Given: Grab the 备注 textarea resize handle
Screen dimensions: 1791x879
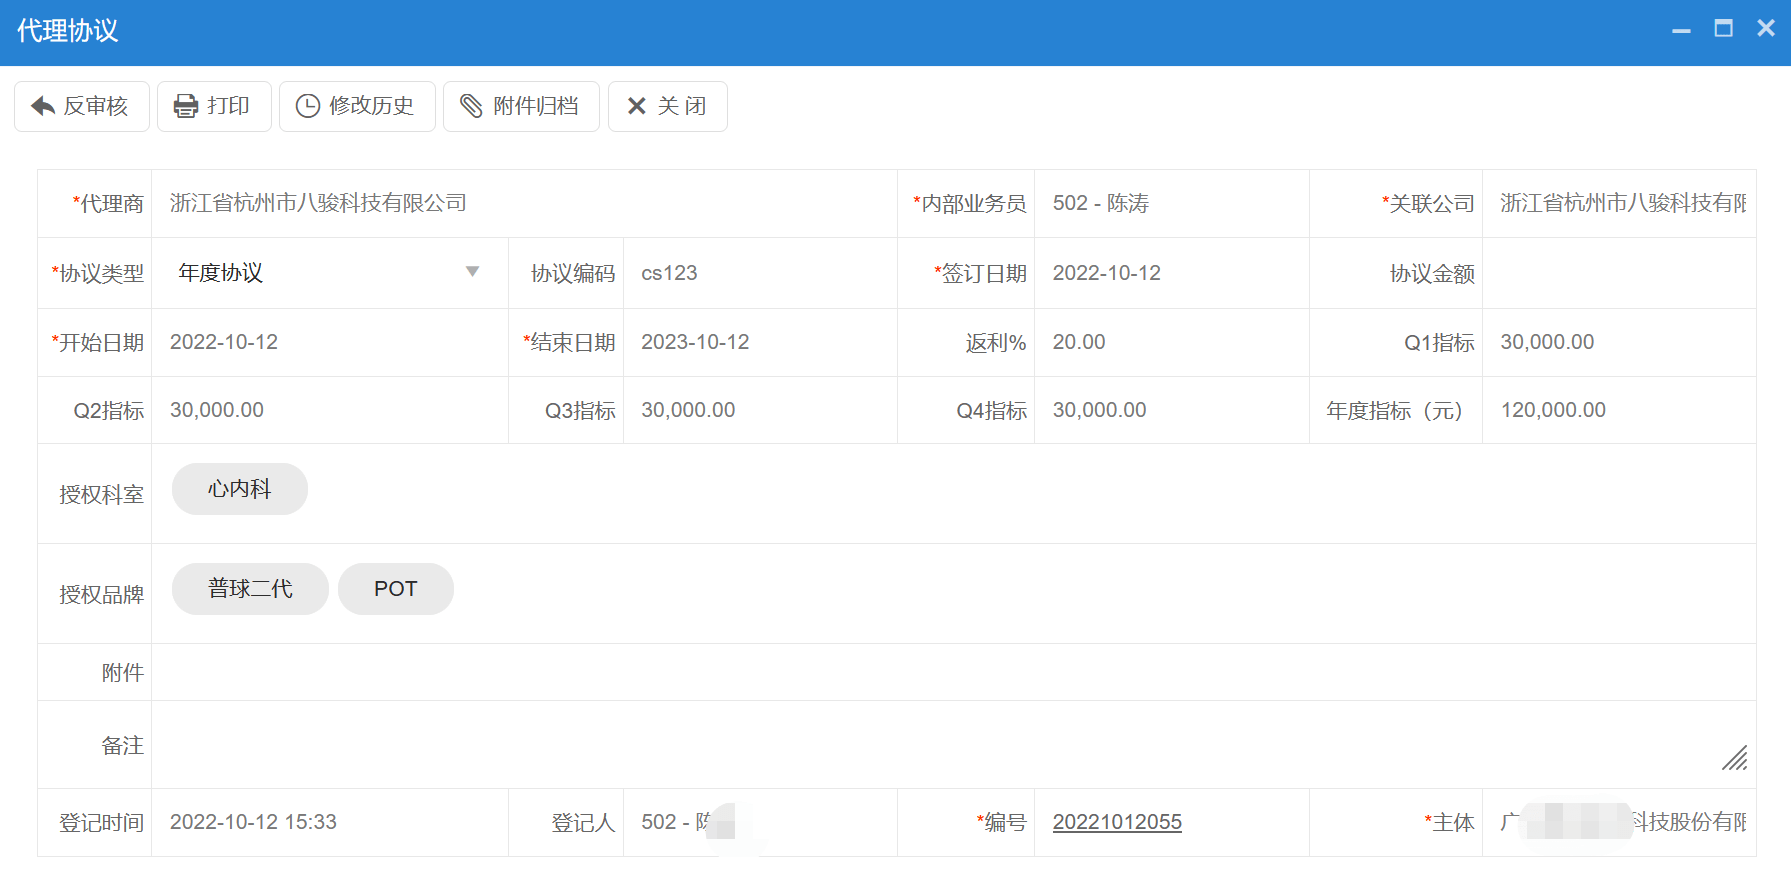Looking at the screenshot, I should click(x=1735, y=759).
